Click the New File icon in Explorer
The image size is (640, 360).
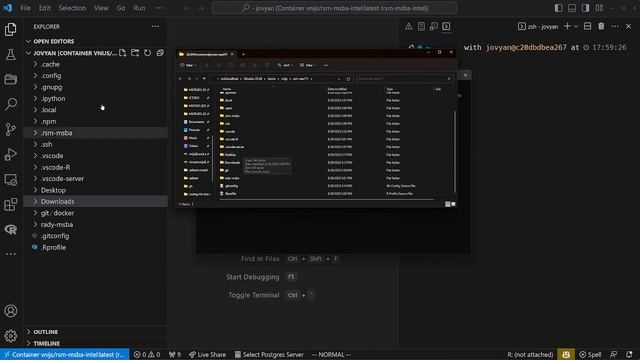pos(122,53)
